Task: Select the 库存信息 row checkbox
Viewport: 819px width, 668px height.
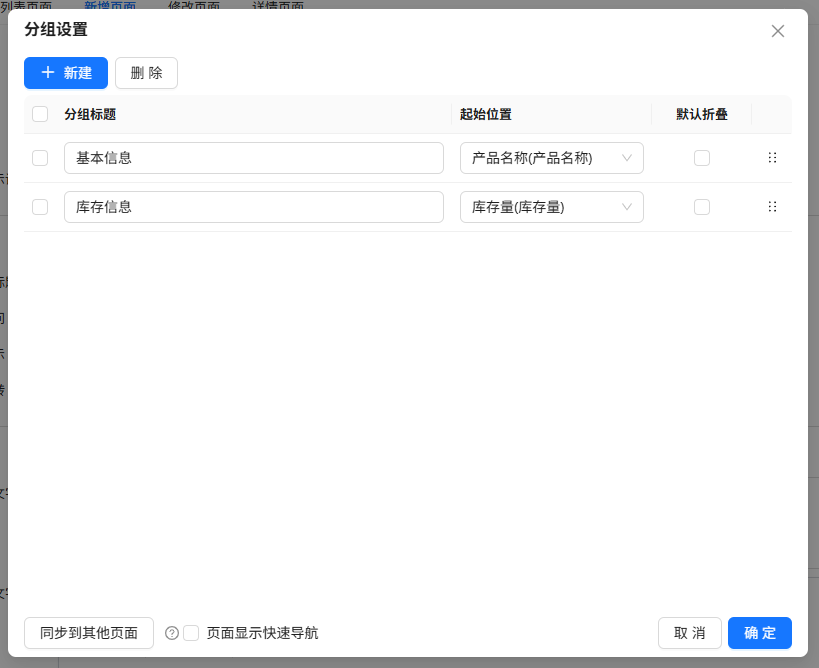Action: 40,207
